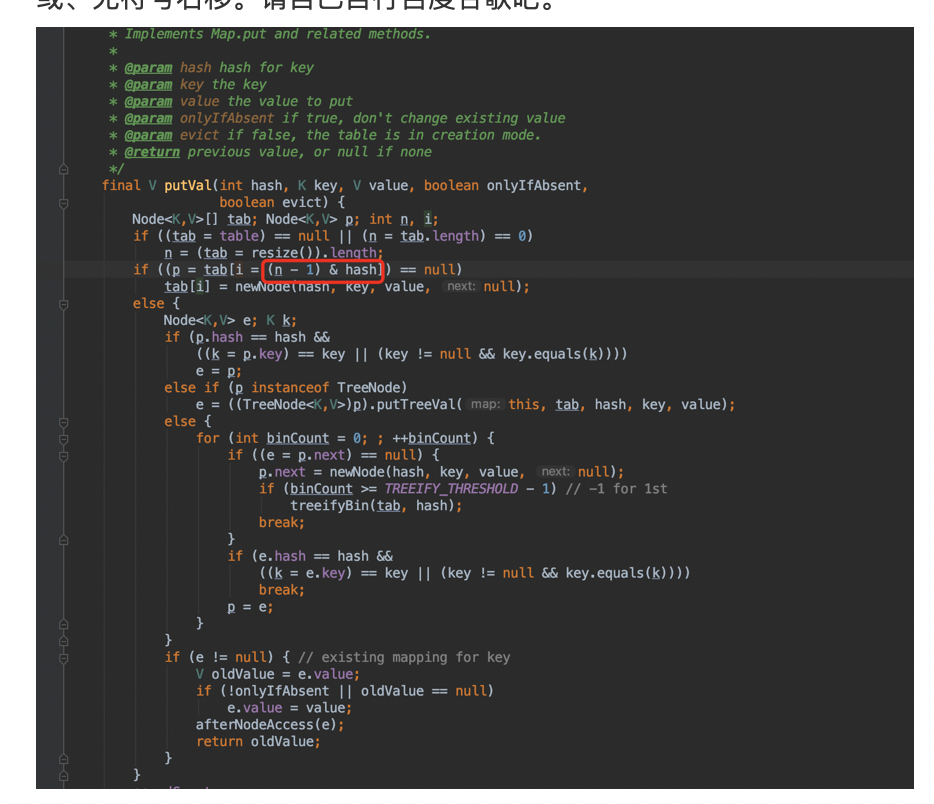Click 'if (e.hash == hash &&' line
Viewport: 934px width, 804px height.
click(310, 556)
